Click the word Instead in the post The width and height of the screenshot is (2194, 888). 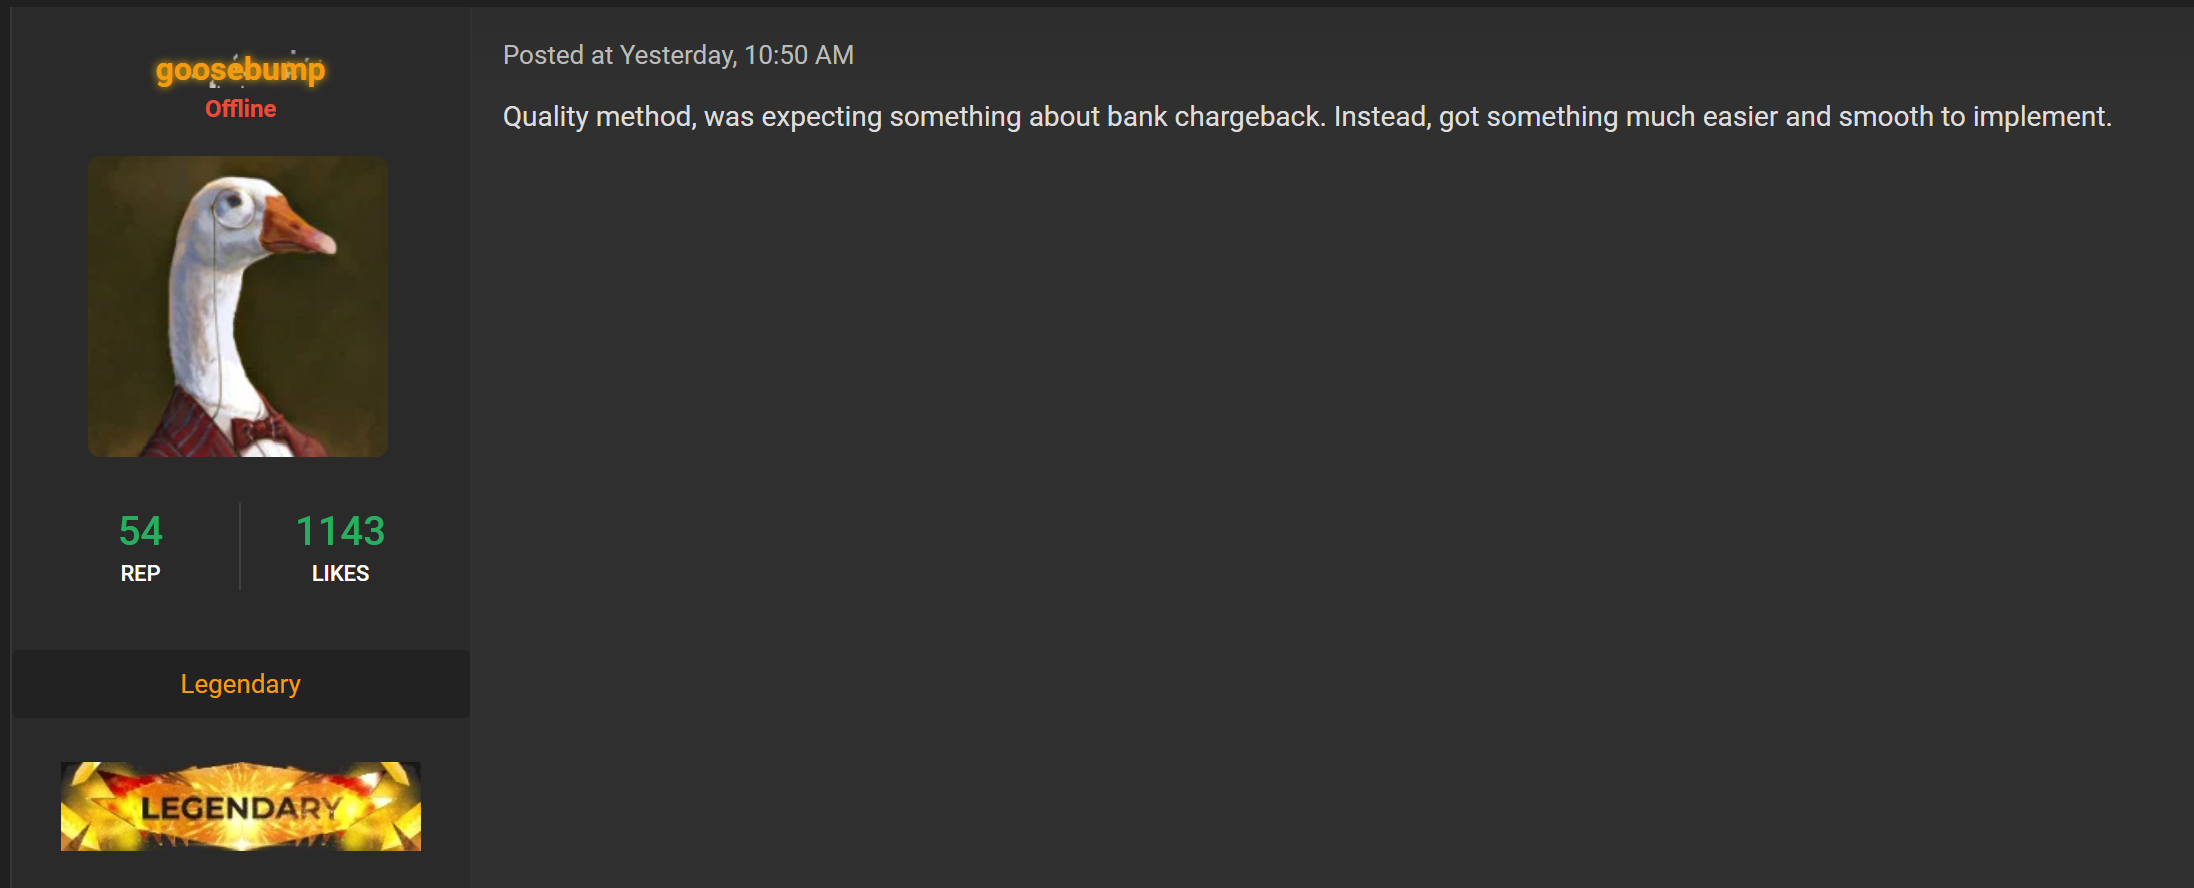[x=1380, y=117]
